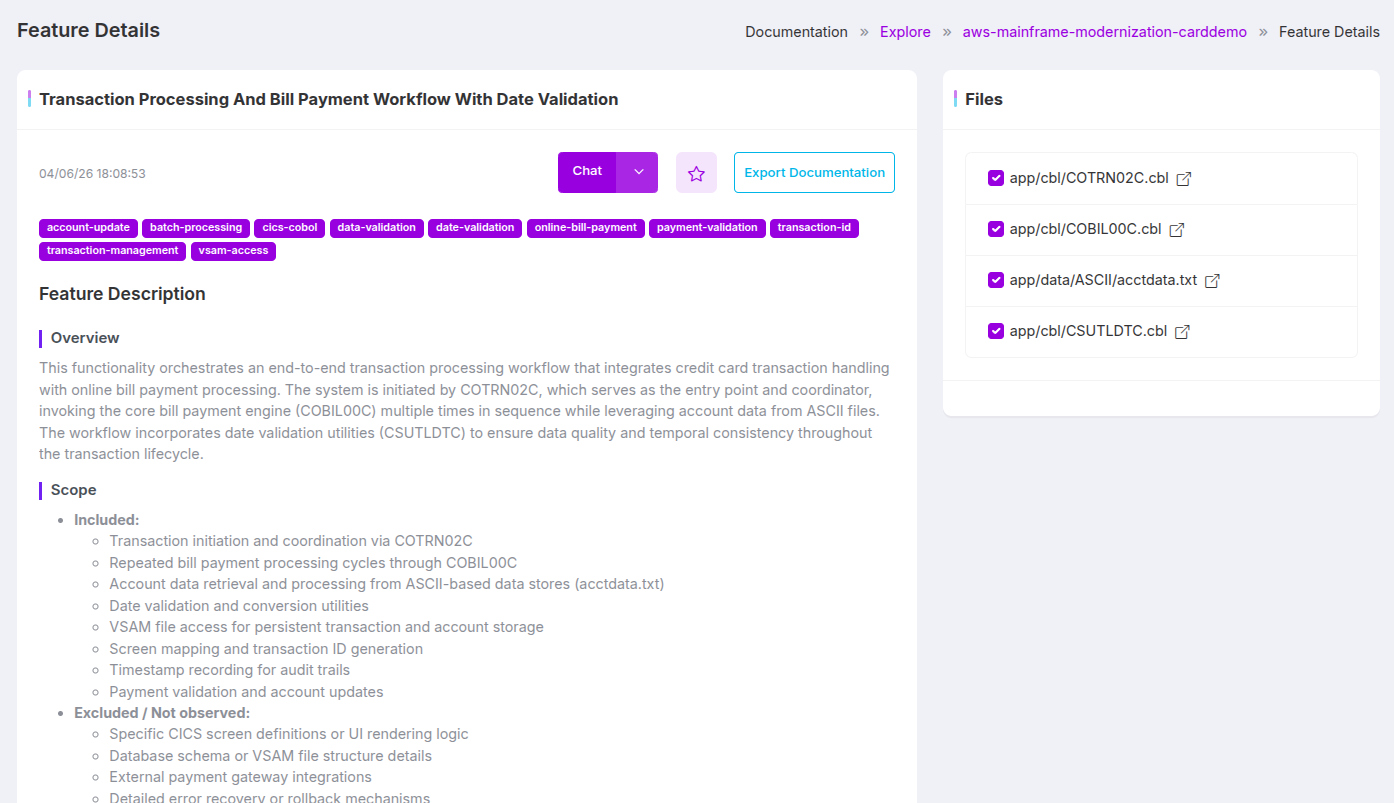This screenshot has height=803, width=1394.
Task: Select the date-validation tag
Action: [x=475, y=228]
